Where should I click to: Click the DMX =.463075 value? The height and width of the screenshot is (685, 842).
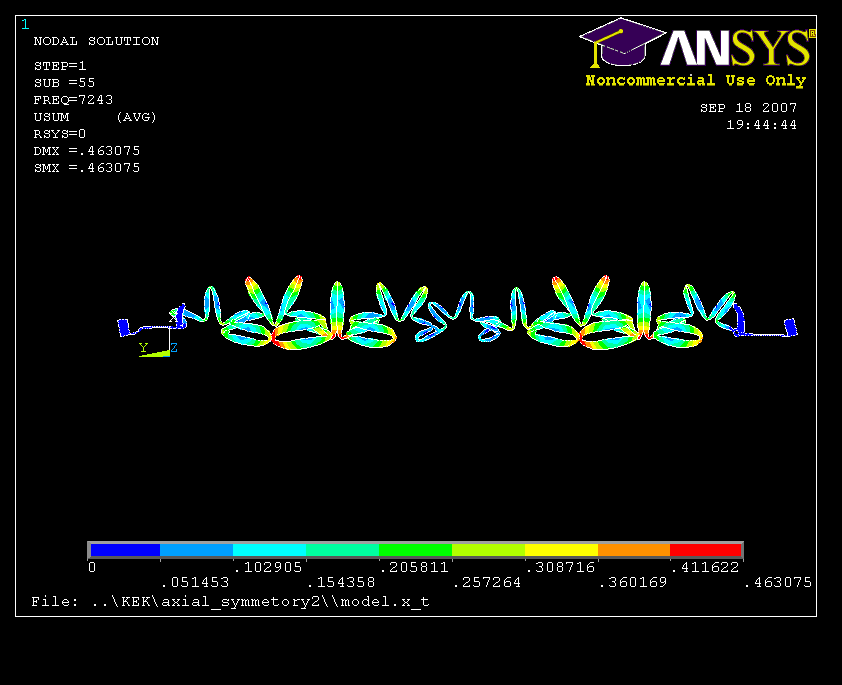86,151
